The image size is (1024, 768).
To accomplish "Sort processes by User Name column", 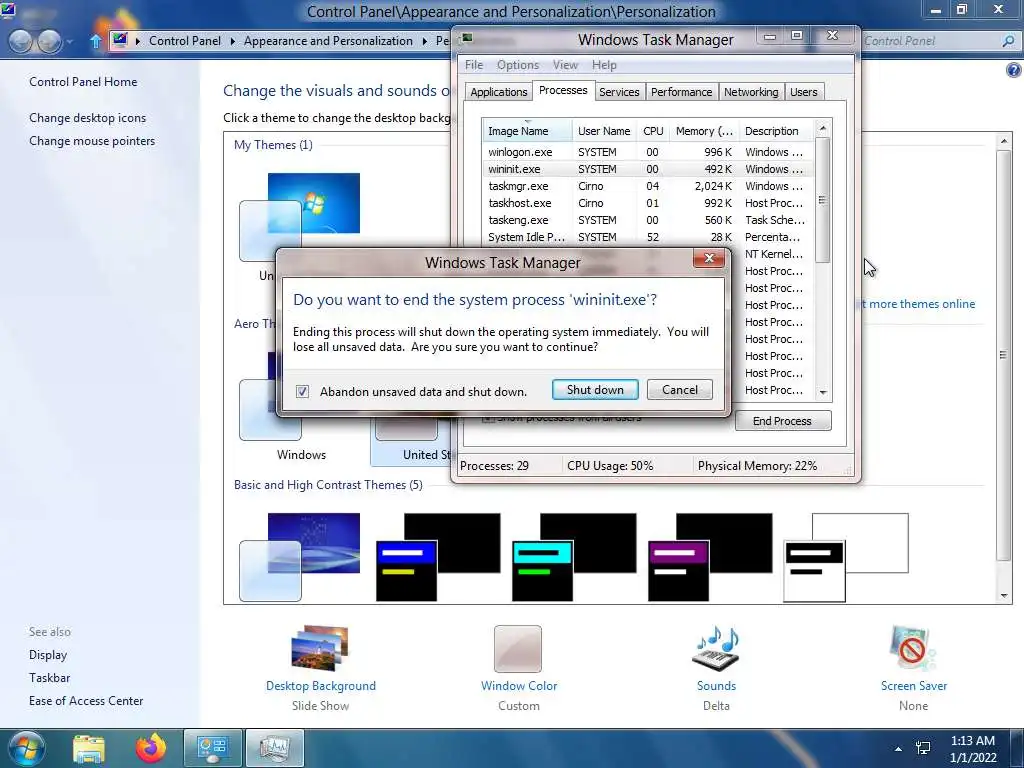I will pyautogui.click(x=604, y=131).
